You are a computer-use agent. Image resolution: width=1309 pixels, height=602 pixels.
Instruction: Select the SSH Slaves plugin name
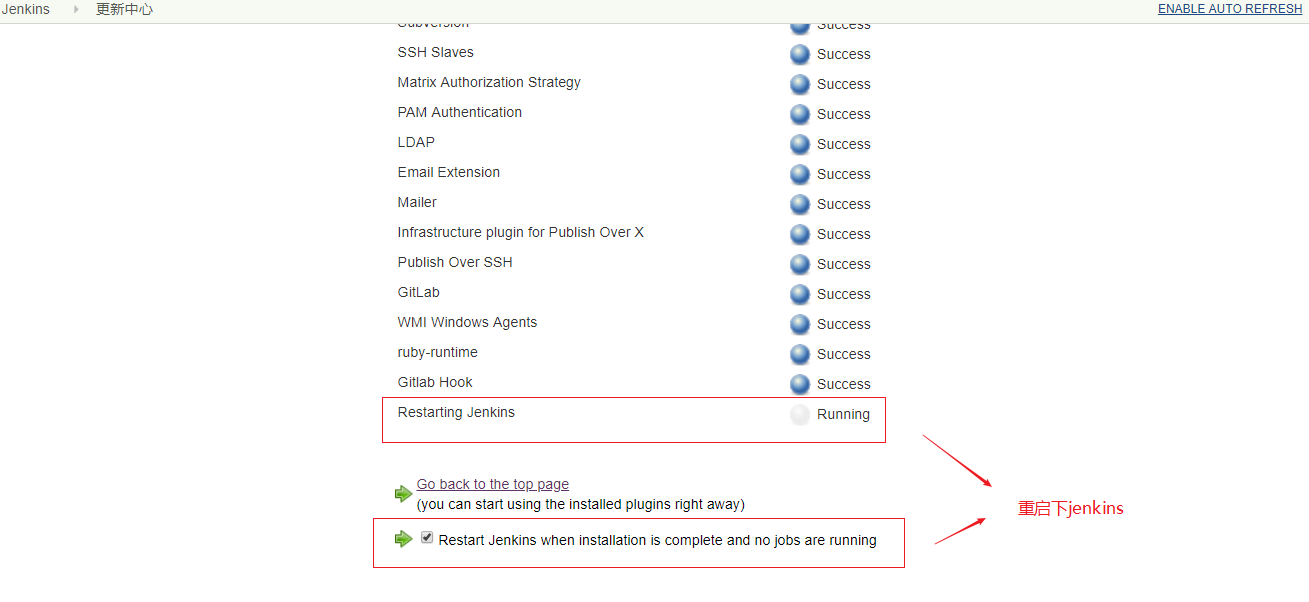pos(436,52)
